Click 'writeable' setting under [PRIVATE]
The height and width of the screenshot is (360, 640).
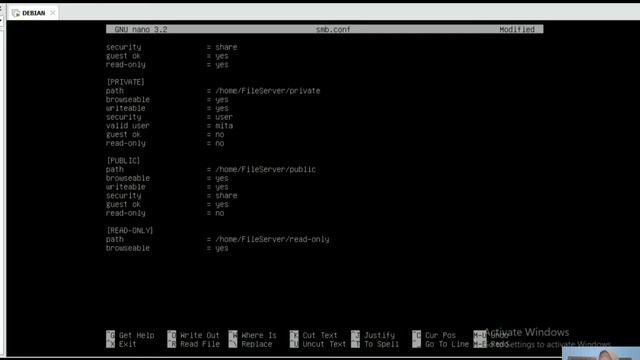pos(126,108)
